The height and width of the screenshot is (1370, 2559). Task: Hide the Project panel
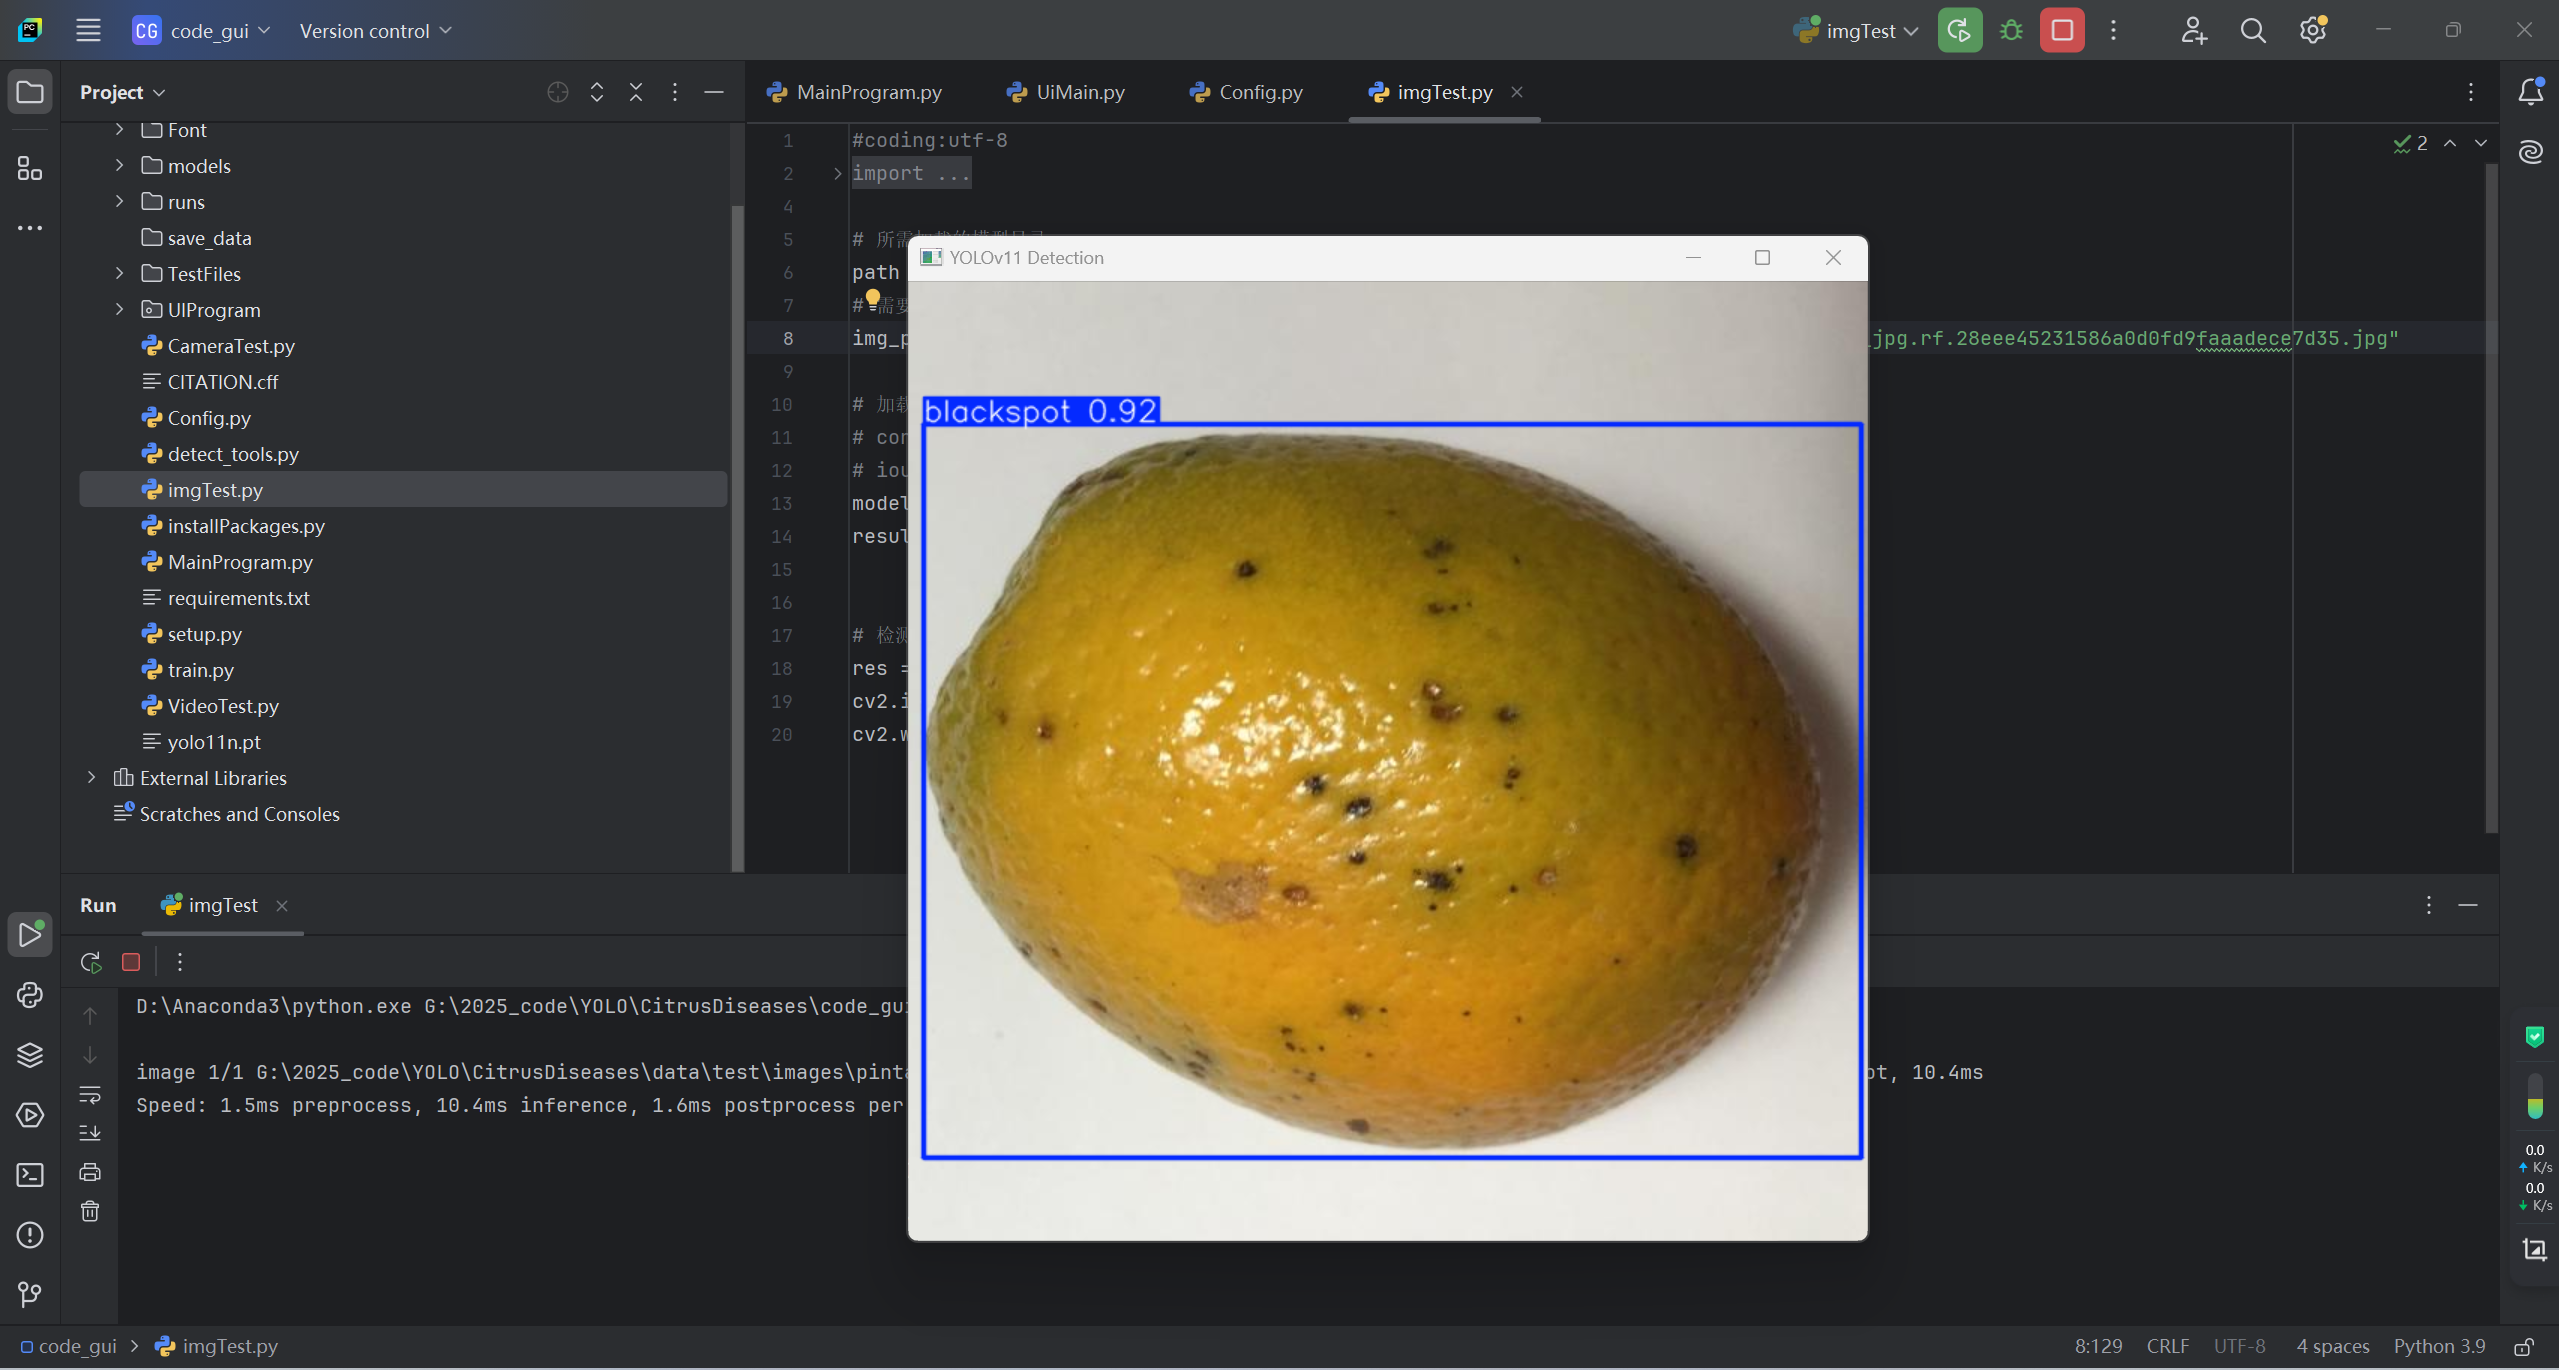point(714,92)
